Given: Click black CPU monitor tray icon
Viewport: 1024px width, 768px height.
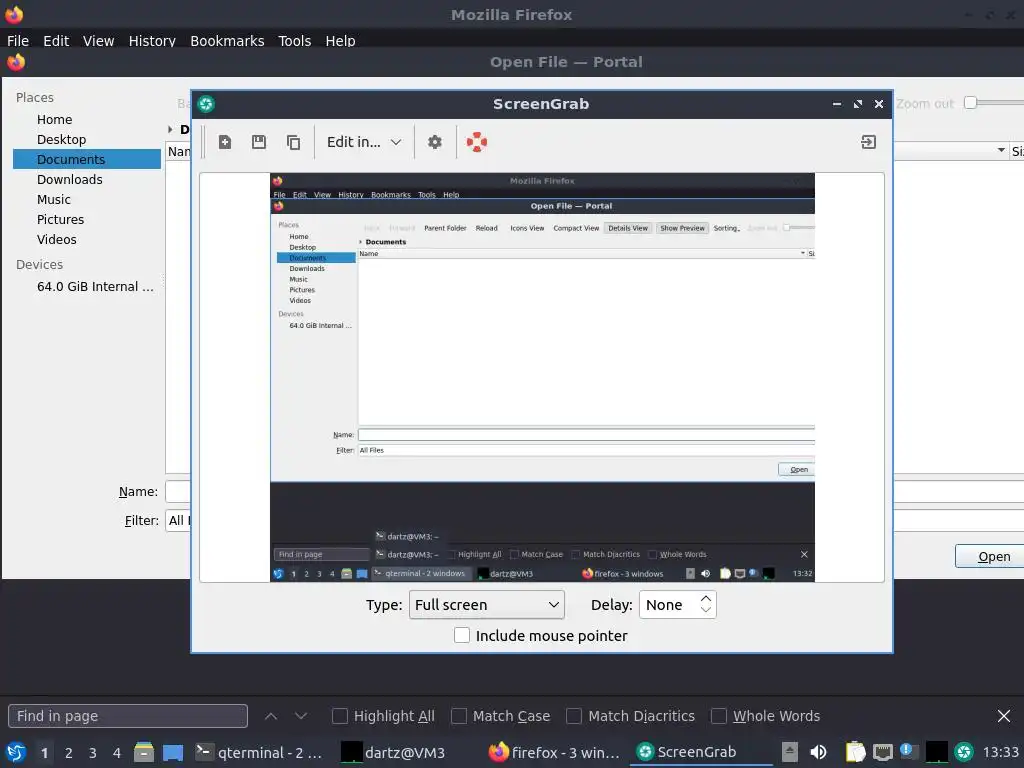Looking at the screenshot, I should point(936,752).
